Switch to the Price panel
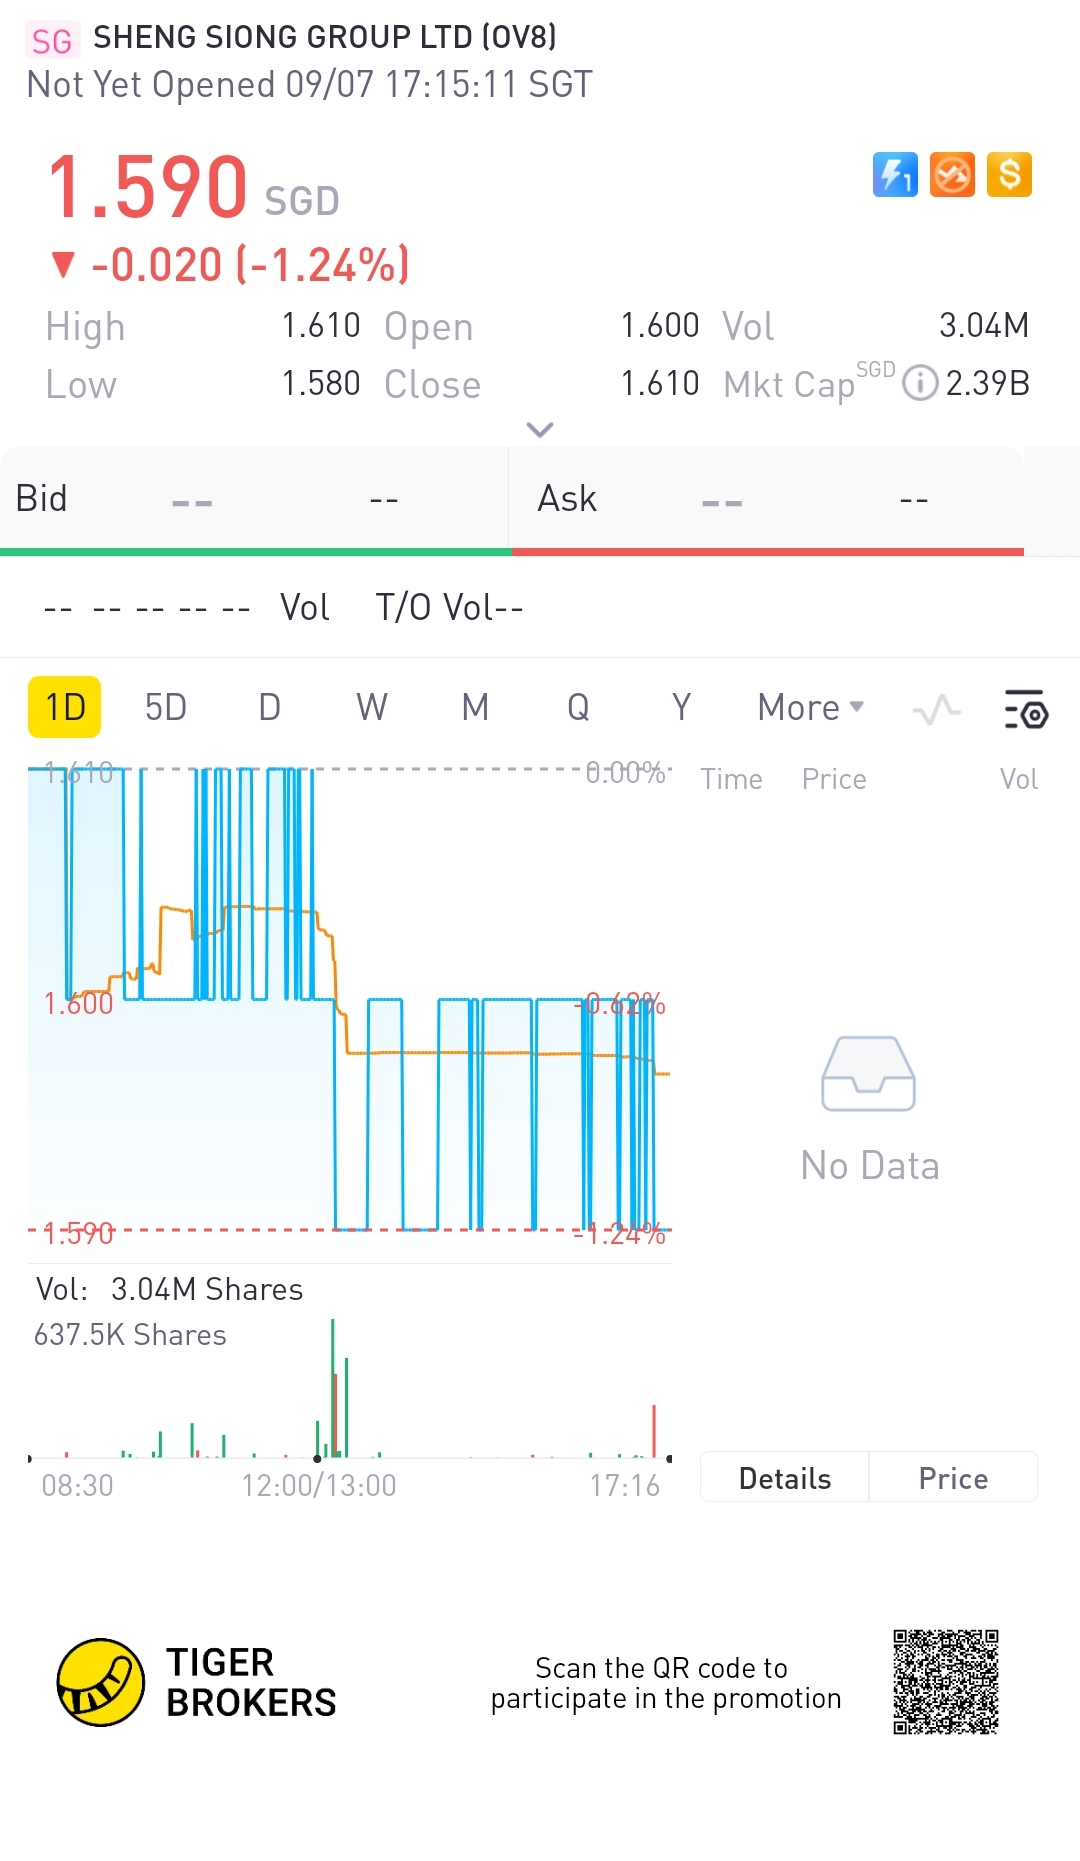Viewport: 1080px width, 1861px height. pos(953,1478)
